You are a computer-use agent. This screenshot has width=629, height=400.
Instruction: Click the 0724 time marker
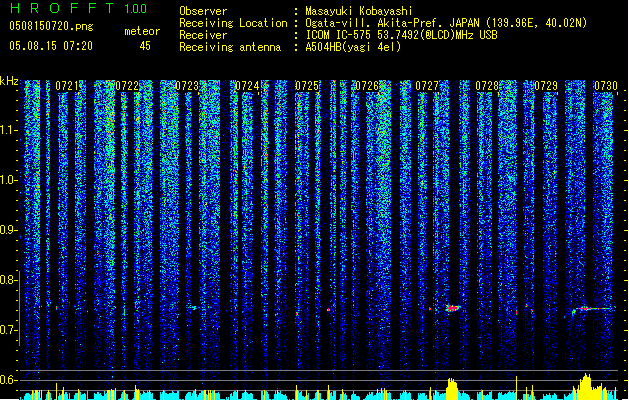coord(247,86)
